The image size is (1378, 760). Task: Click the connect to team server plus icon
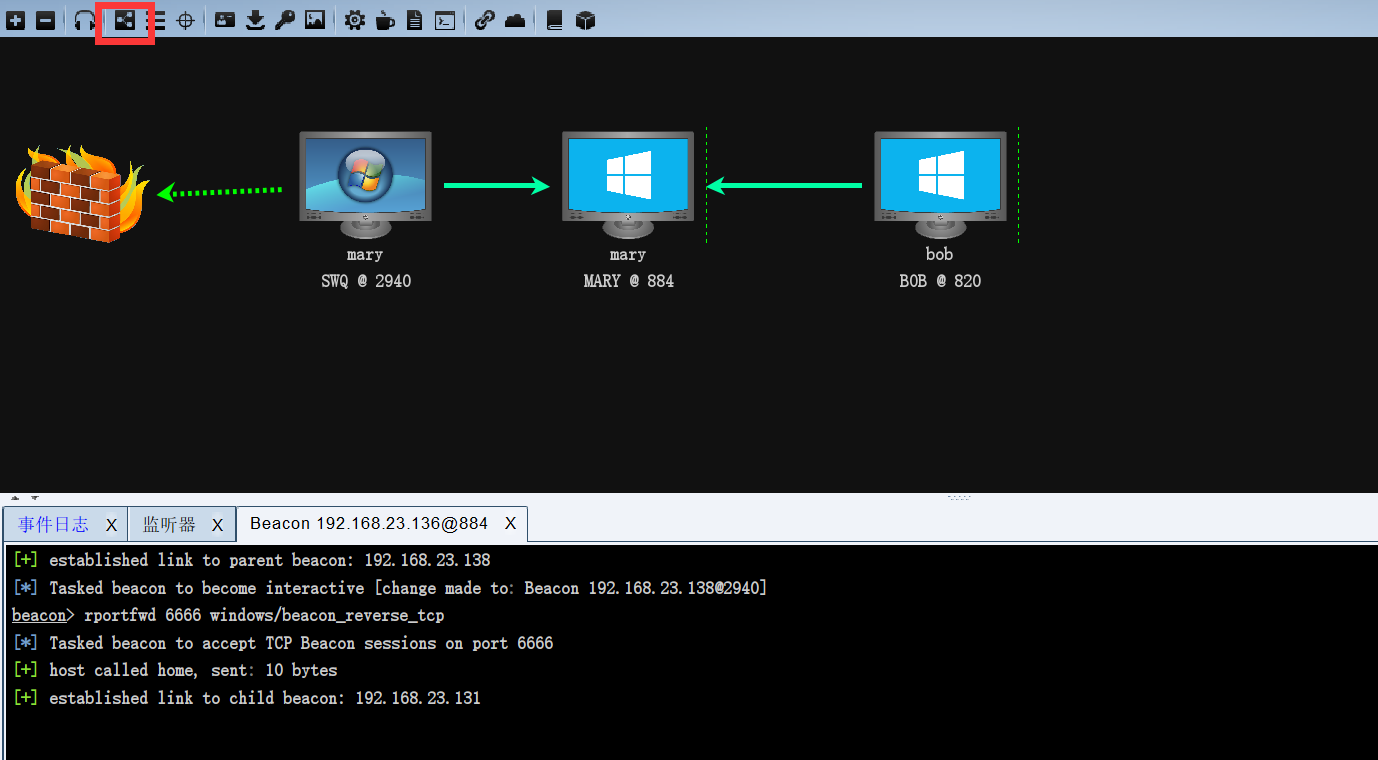tap(16, 20)
